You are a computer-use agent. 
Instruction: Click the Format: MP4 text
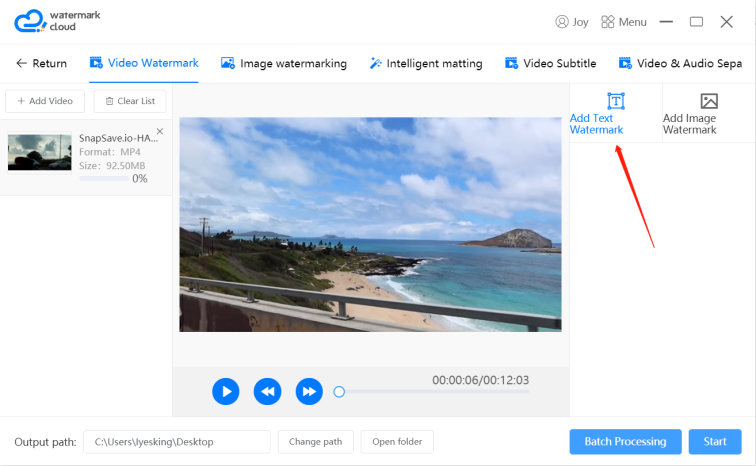tap(110, 152)
